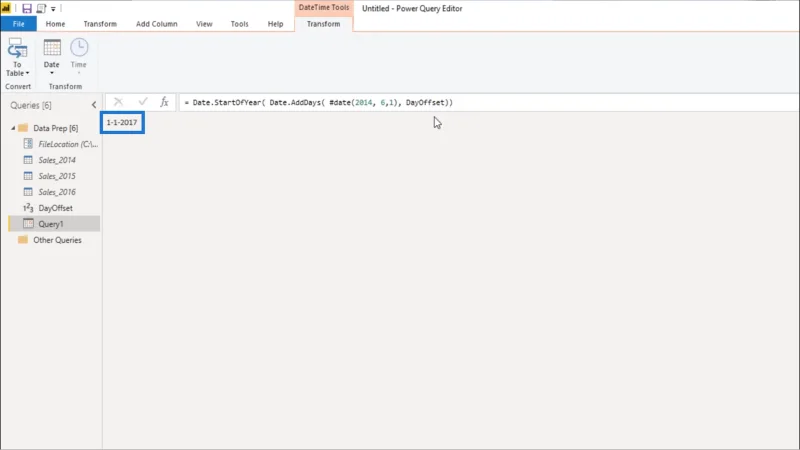800x450 pixels.
Task: Click the fx function icon
Action: click(164, 102)
